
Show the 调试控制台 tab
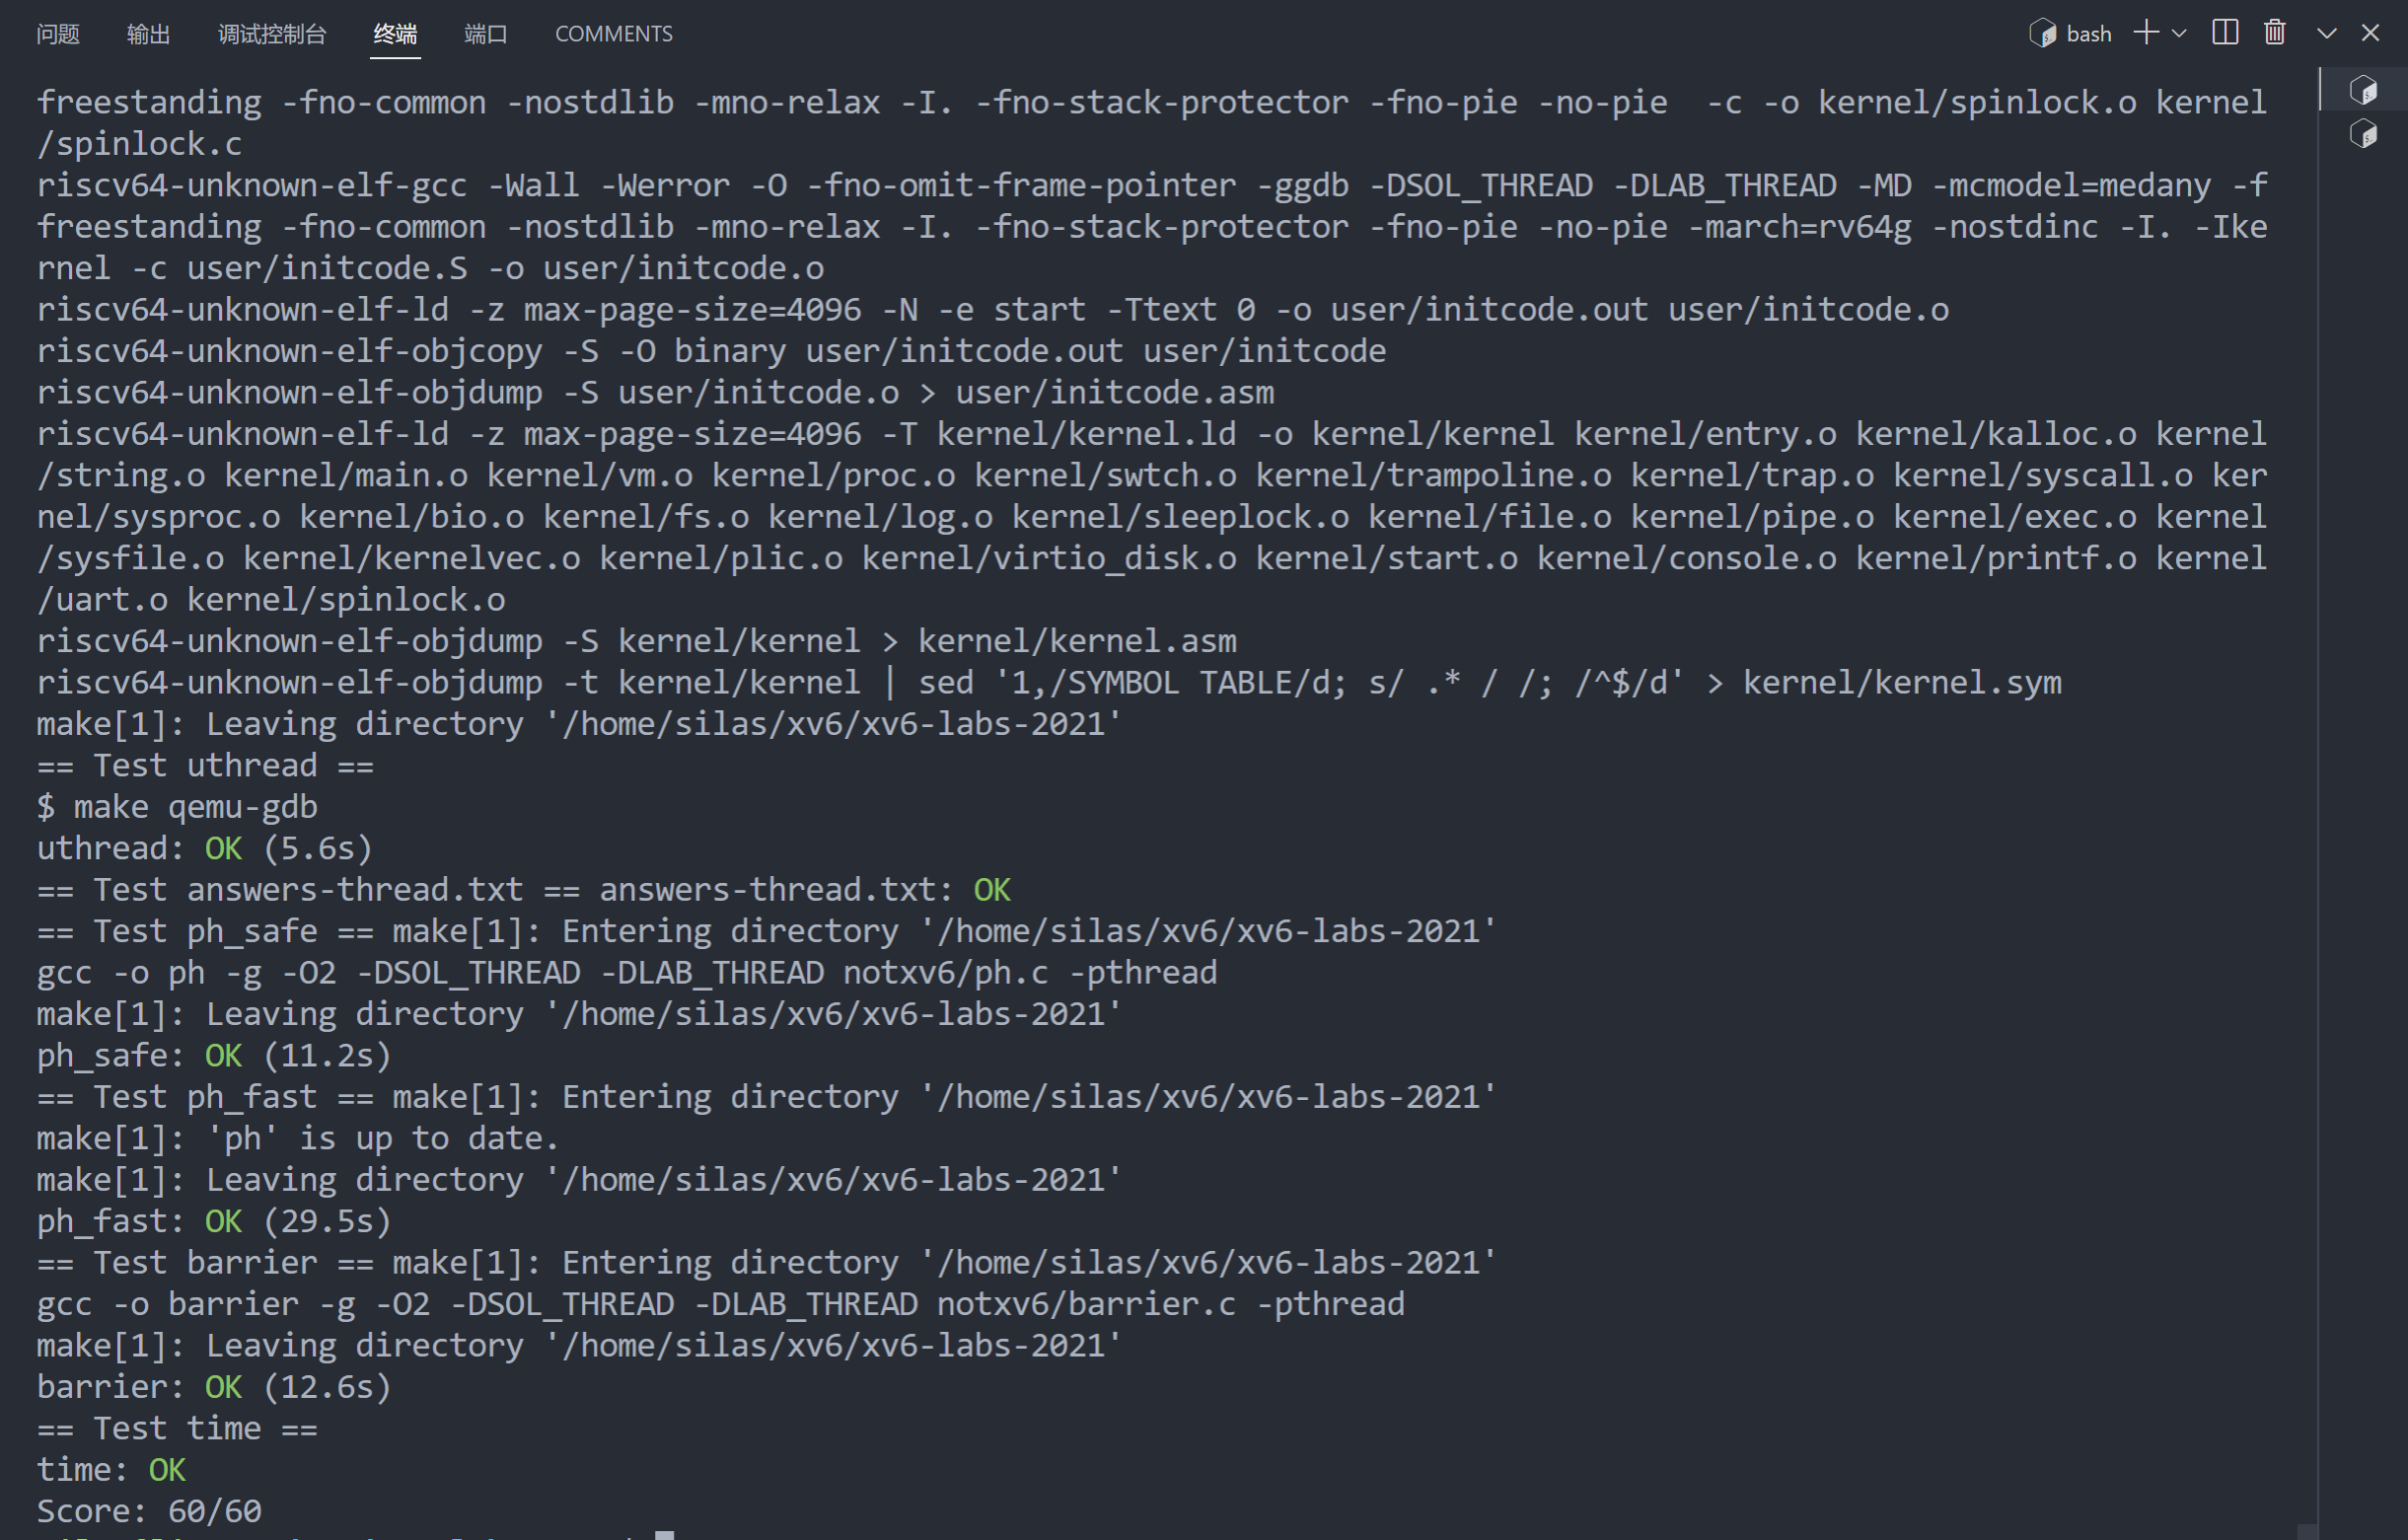272,34
